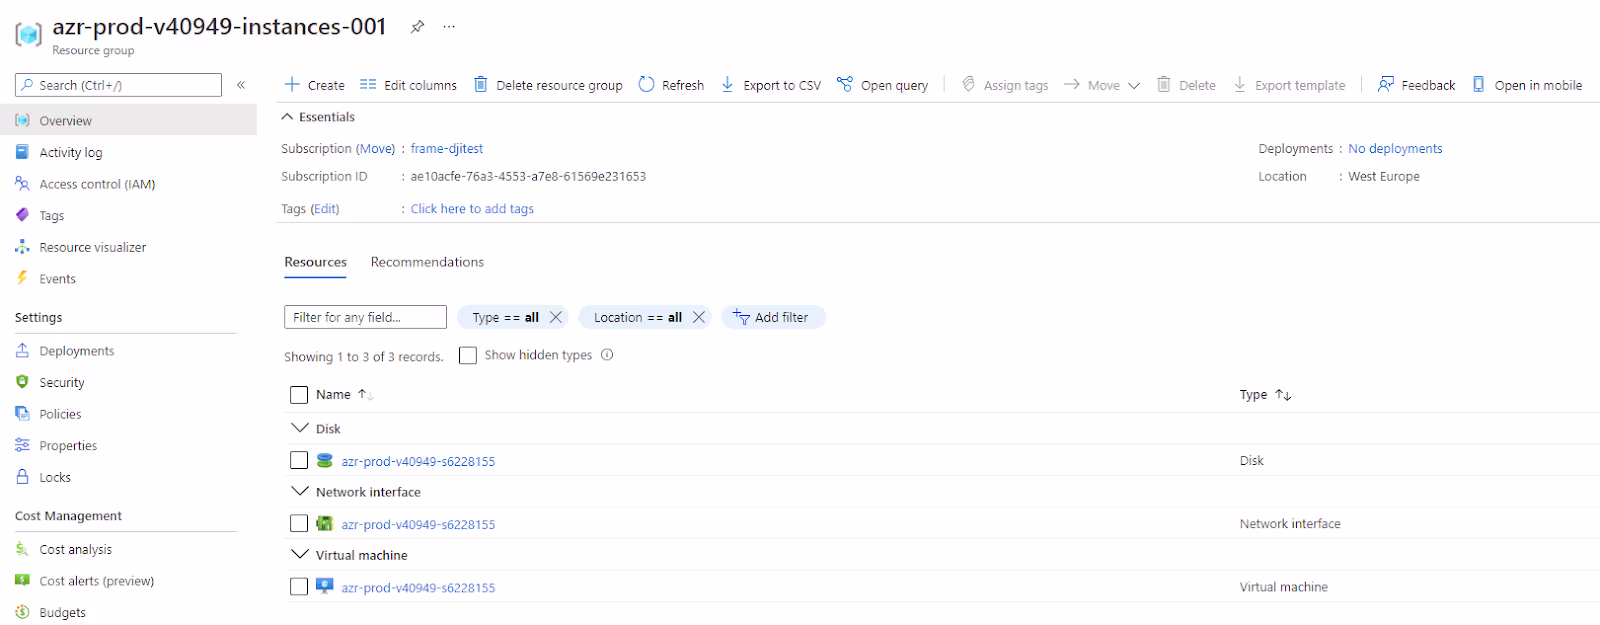The height and width of the screenshot is (625, 1600).
Task: Click the Security shield icon
Action: (22, 382)
